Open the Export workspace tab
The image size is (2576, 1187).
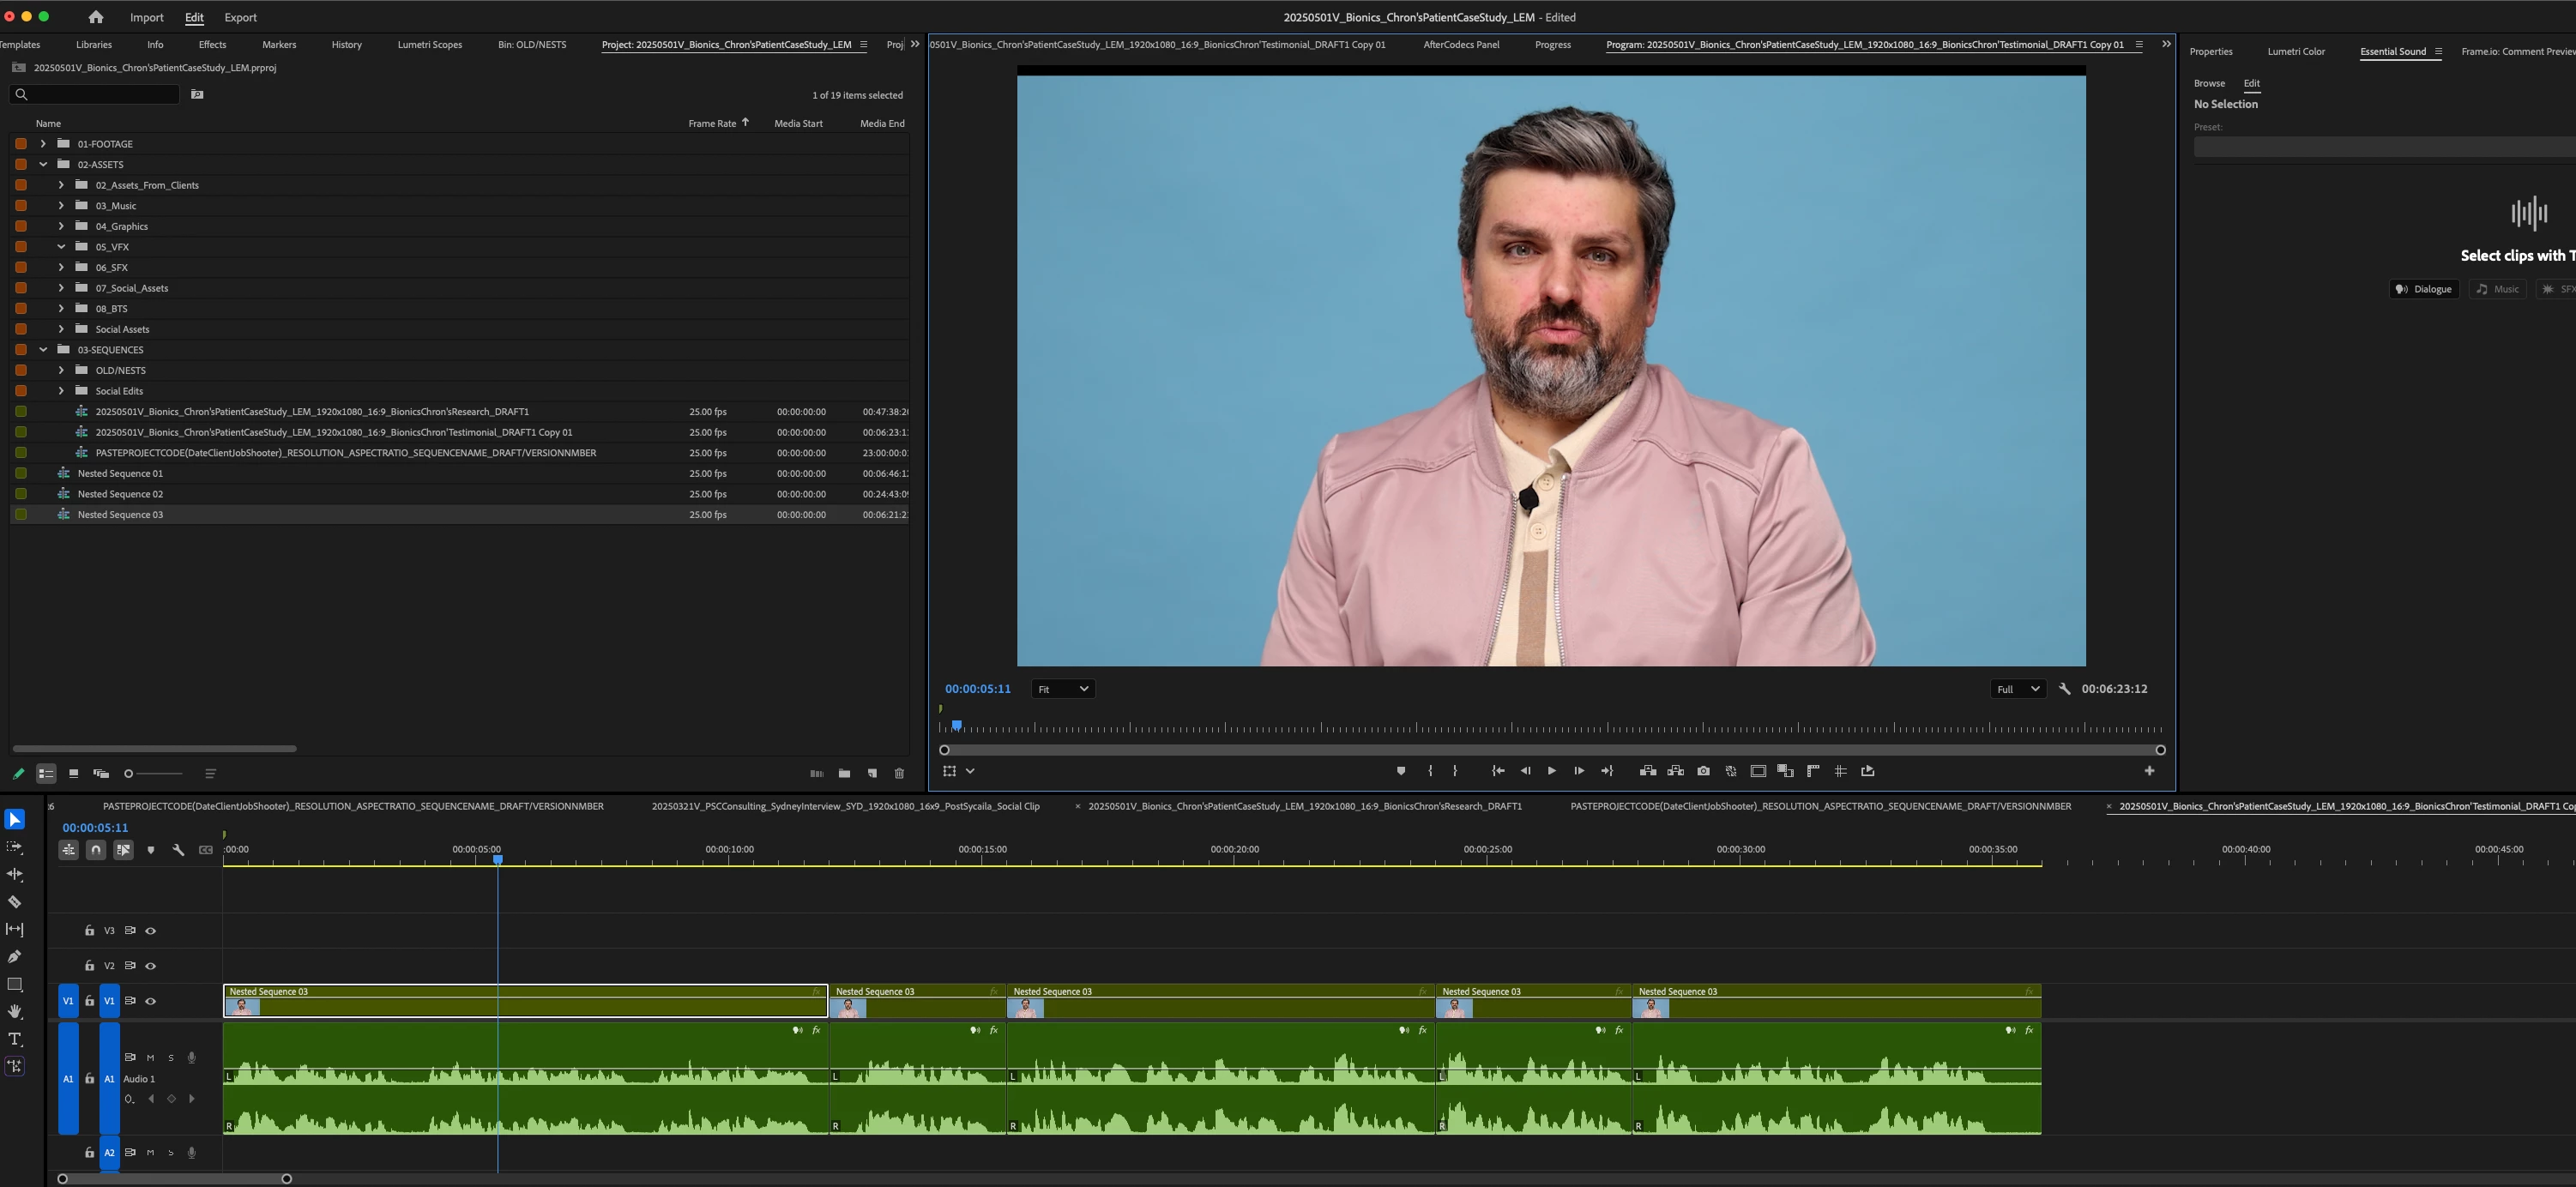(240, 17)
